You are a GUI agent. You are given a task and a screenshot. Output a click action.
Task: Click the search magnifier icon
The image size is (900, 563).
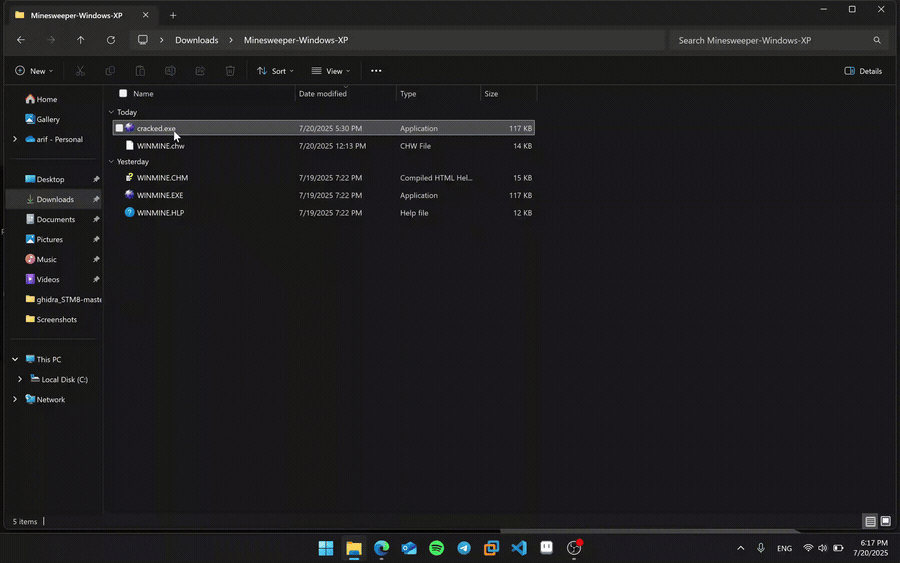[x=877, y=40]
